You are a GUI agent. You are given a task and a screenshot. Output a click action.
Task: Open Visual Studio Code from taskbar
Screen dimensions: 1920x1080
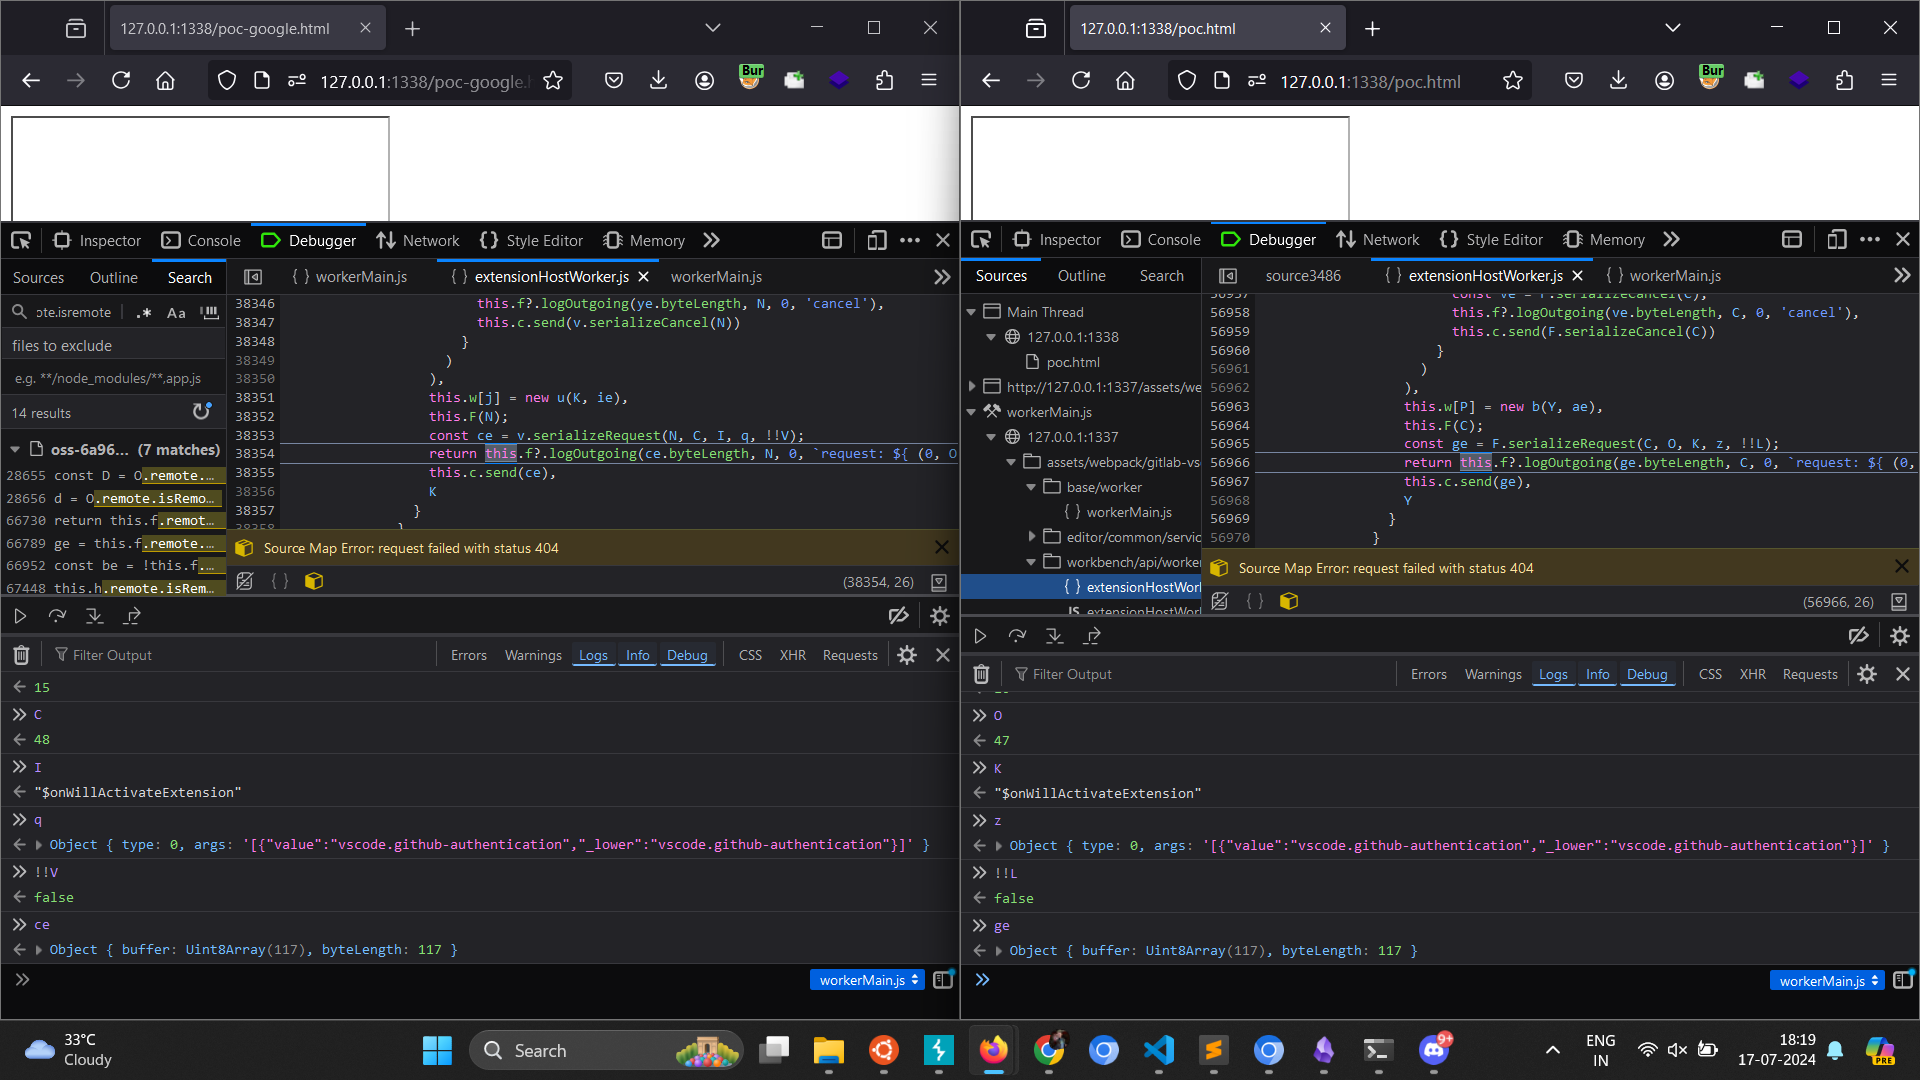pyautogui.click(x=1158, y=1050)
